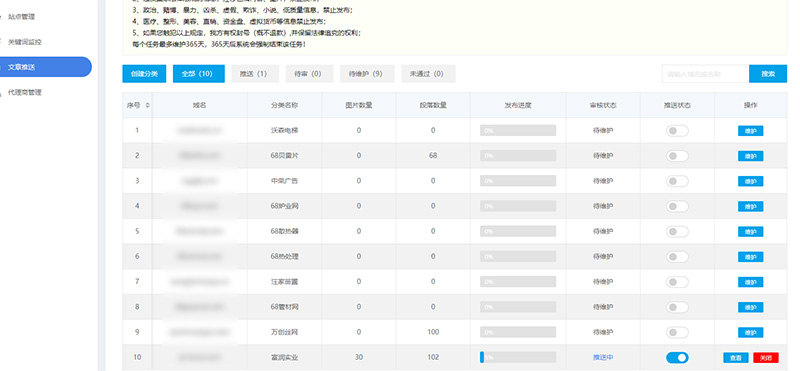
Task: Click 维护 for the 68贝雷片 row
Action: pos(751,156)
